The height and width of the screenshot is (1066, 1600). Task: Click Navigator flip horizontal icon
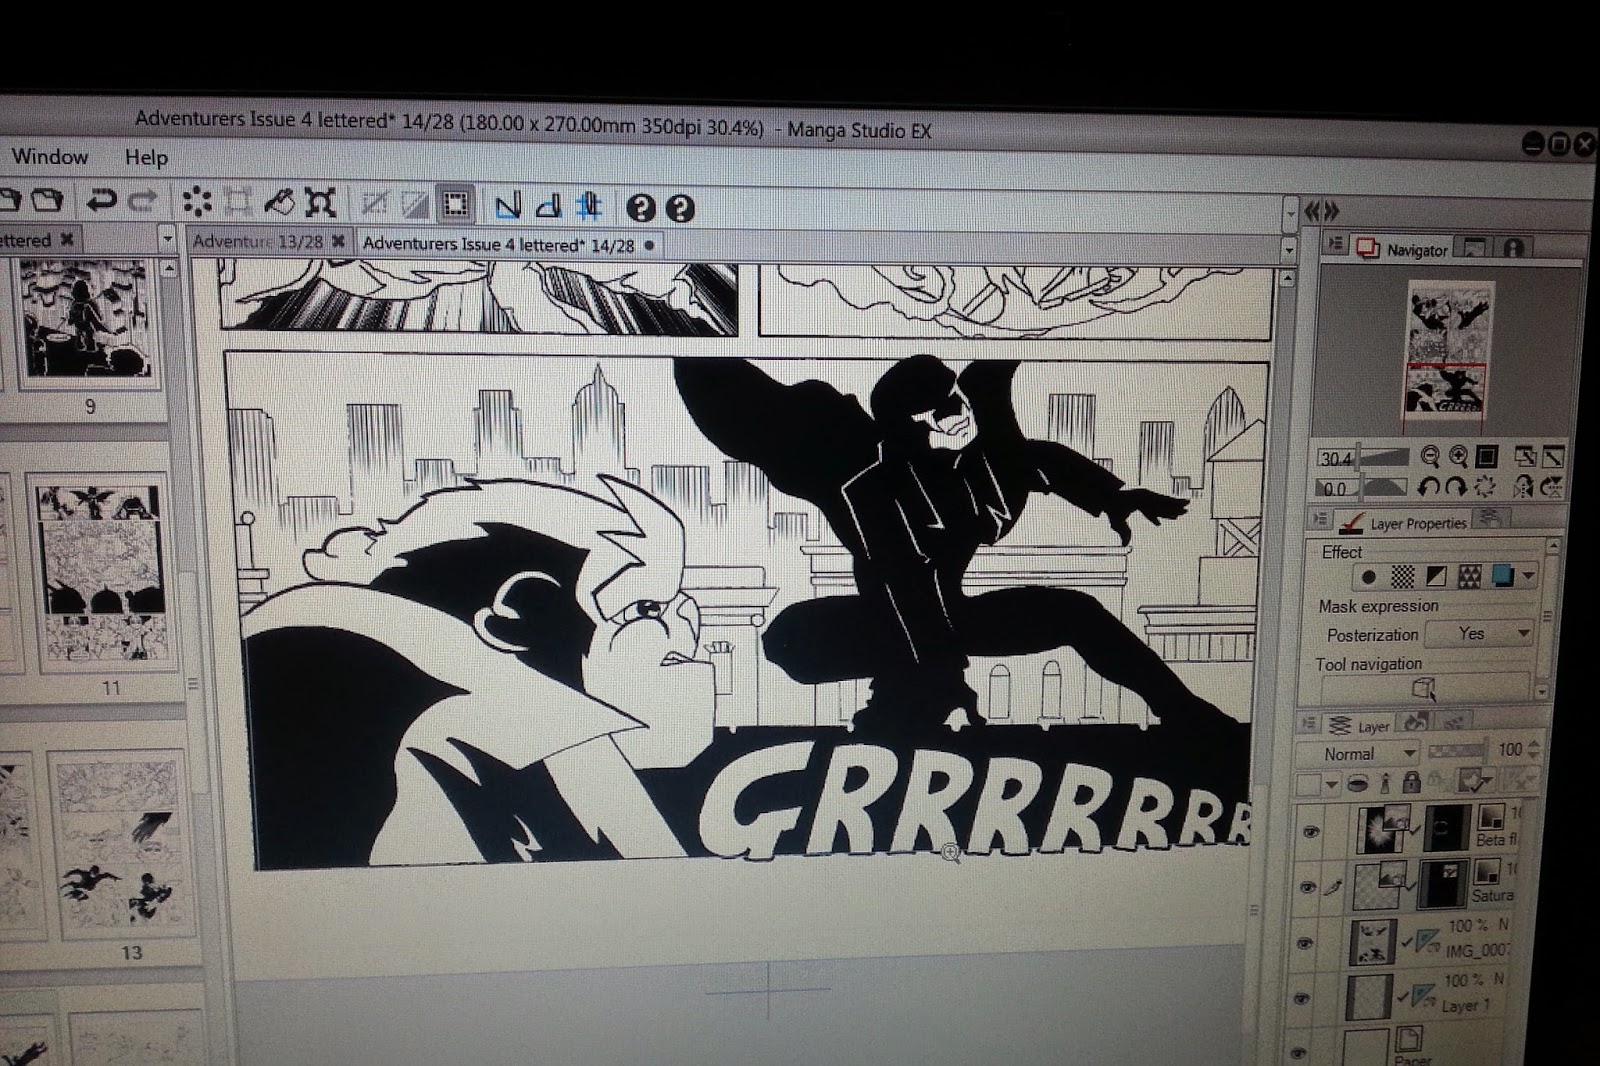(x=1524, y=487)
